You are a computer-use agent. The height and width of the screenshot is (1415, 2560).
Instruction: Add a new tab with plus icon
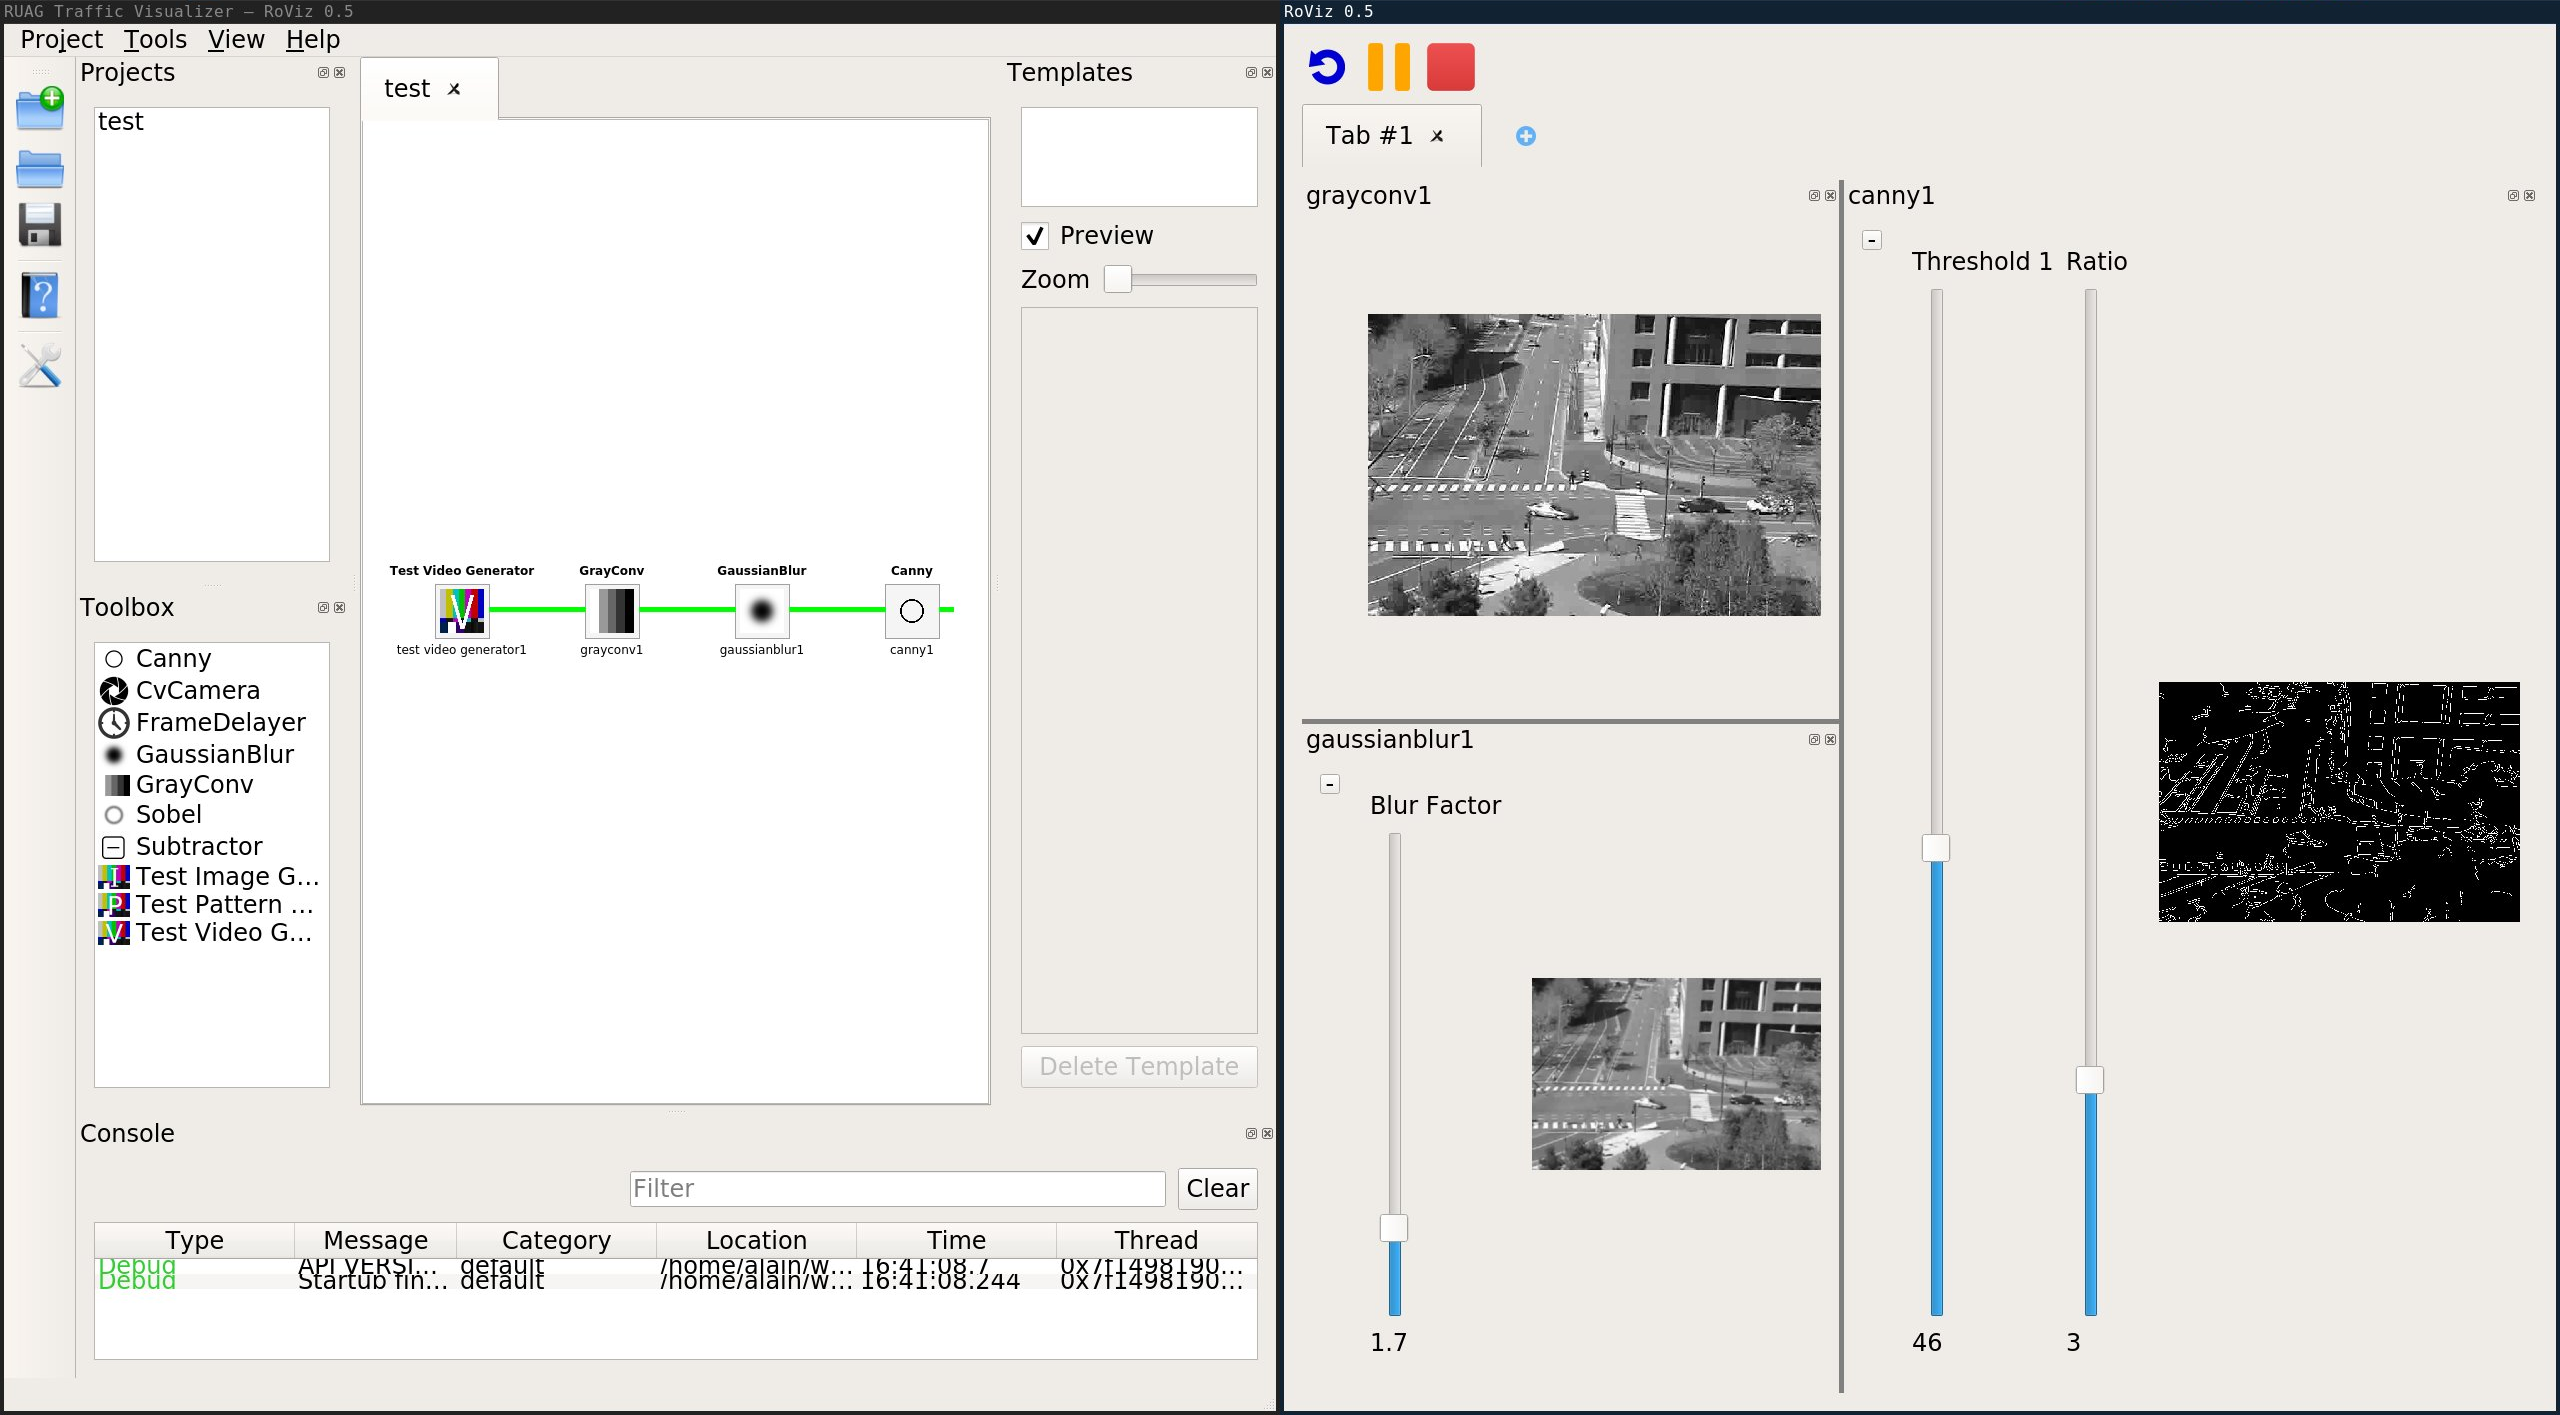(1525, 136)
